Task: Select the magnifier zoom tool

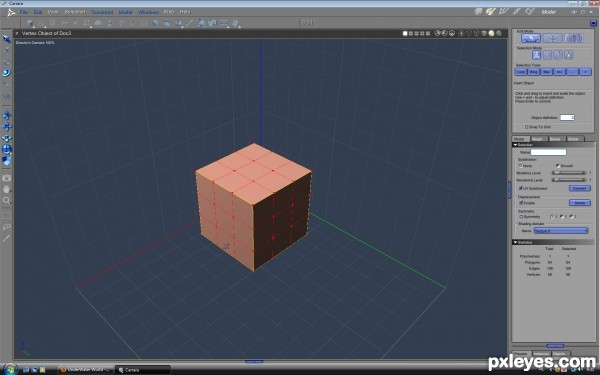Action: click(7, 200)
